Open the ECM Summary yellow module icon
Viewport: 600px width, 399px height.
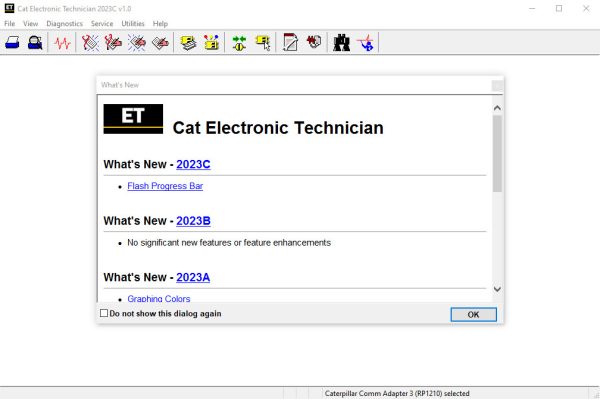tap(188, 42)
